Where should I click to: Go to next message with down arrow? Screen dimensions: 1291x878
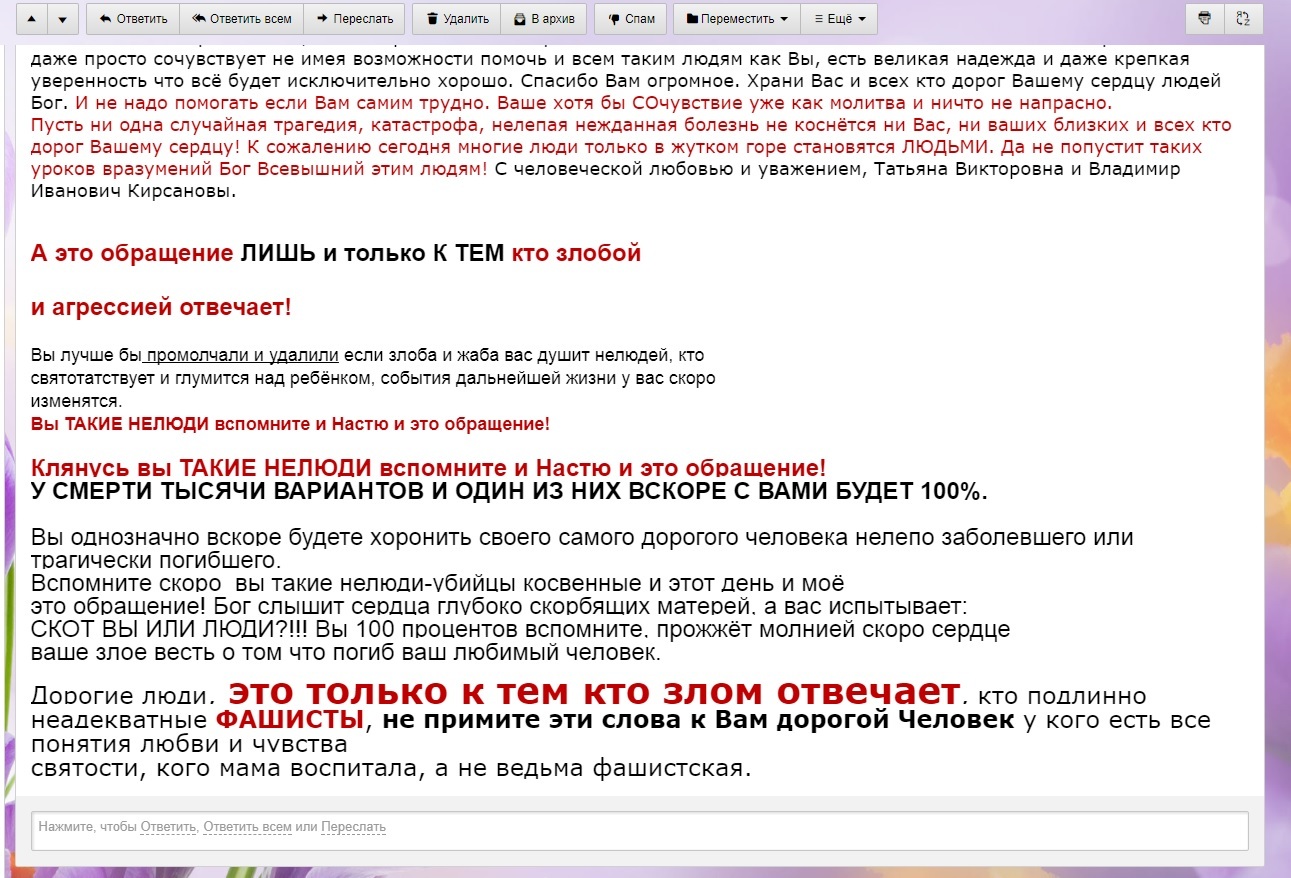62,19
